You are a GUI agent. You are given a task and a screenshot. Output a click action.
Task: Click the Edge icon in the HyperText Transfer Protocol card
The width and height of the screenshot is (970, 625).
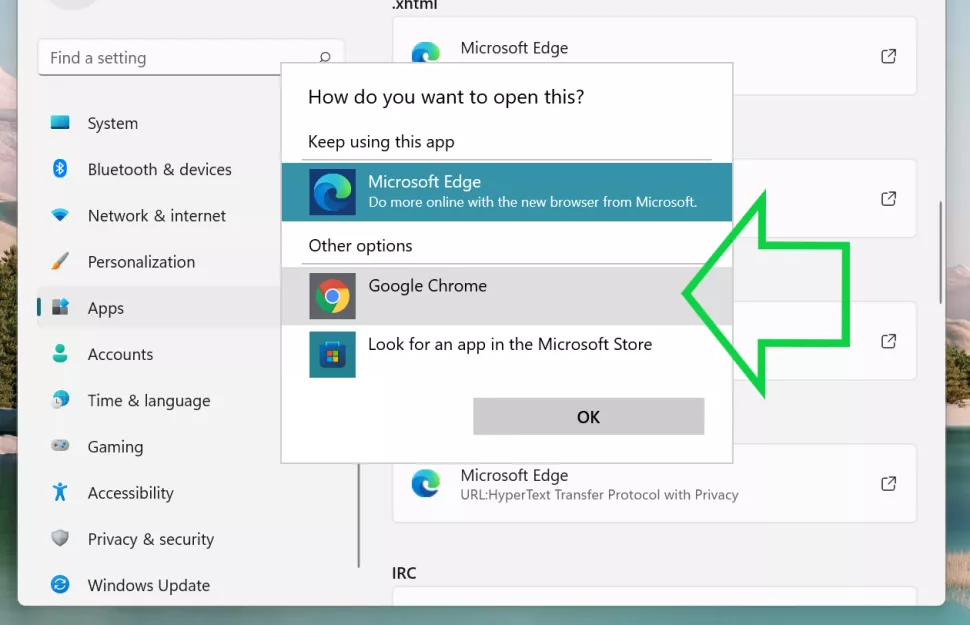426,483
